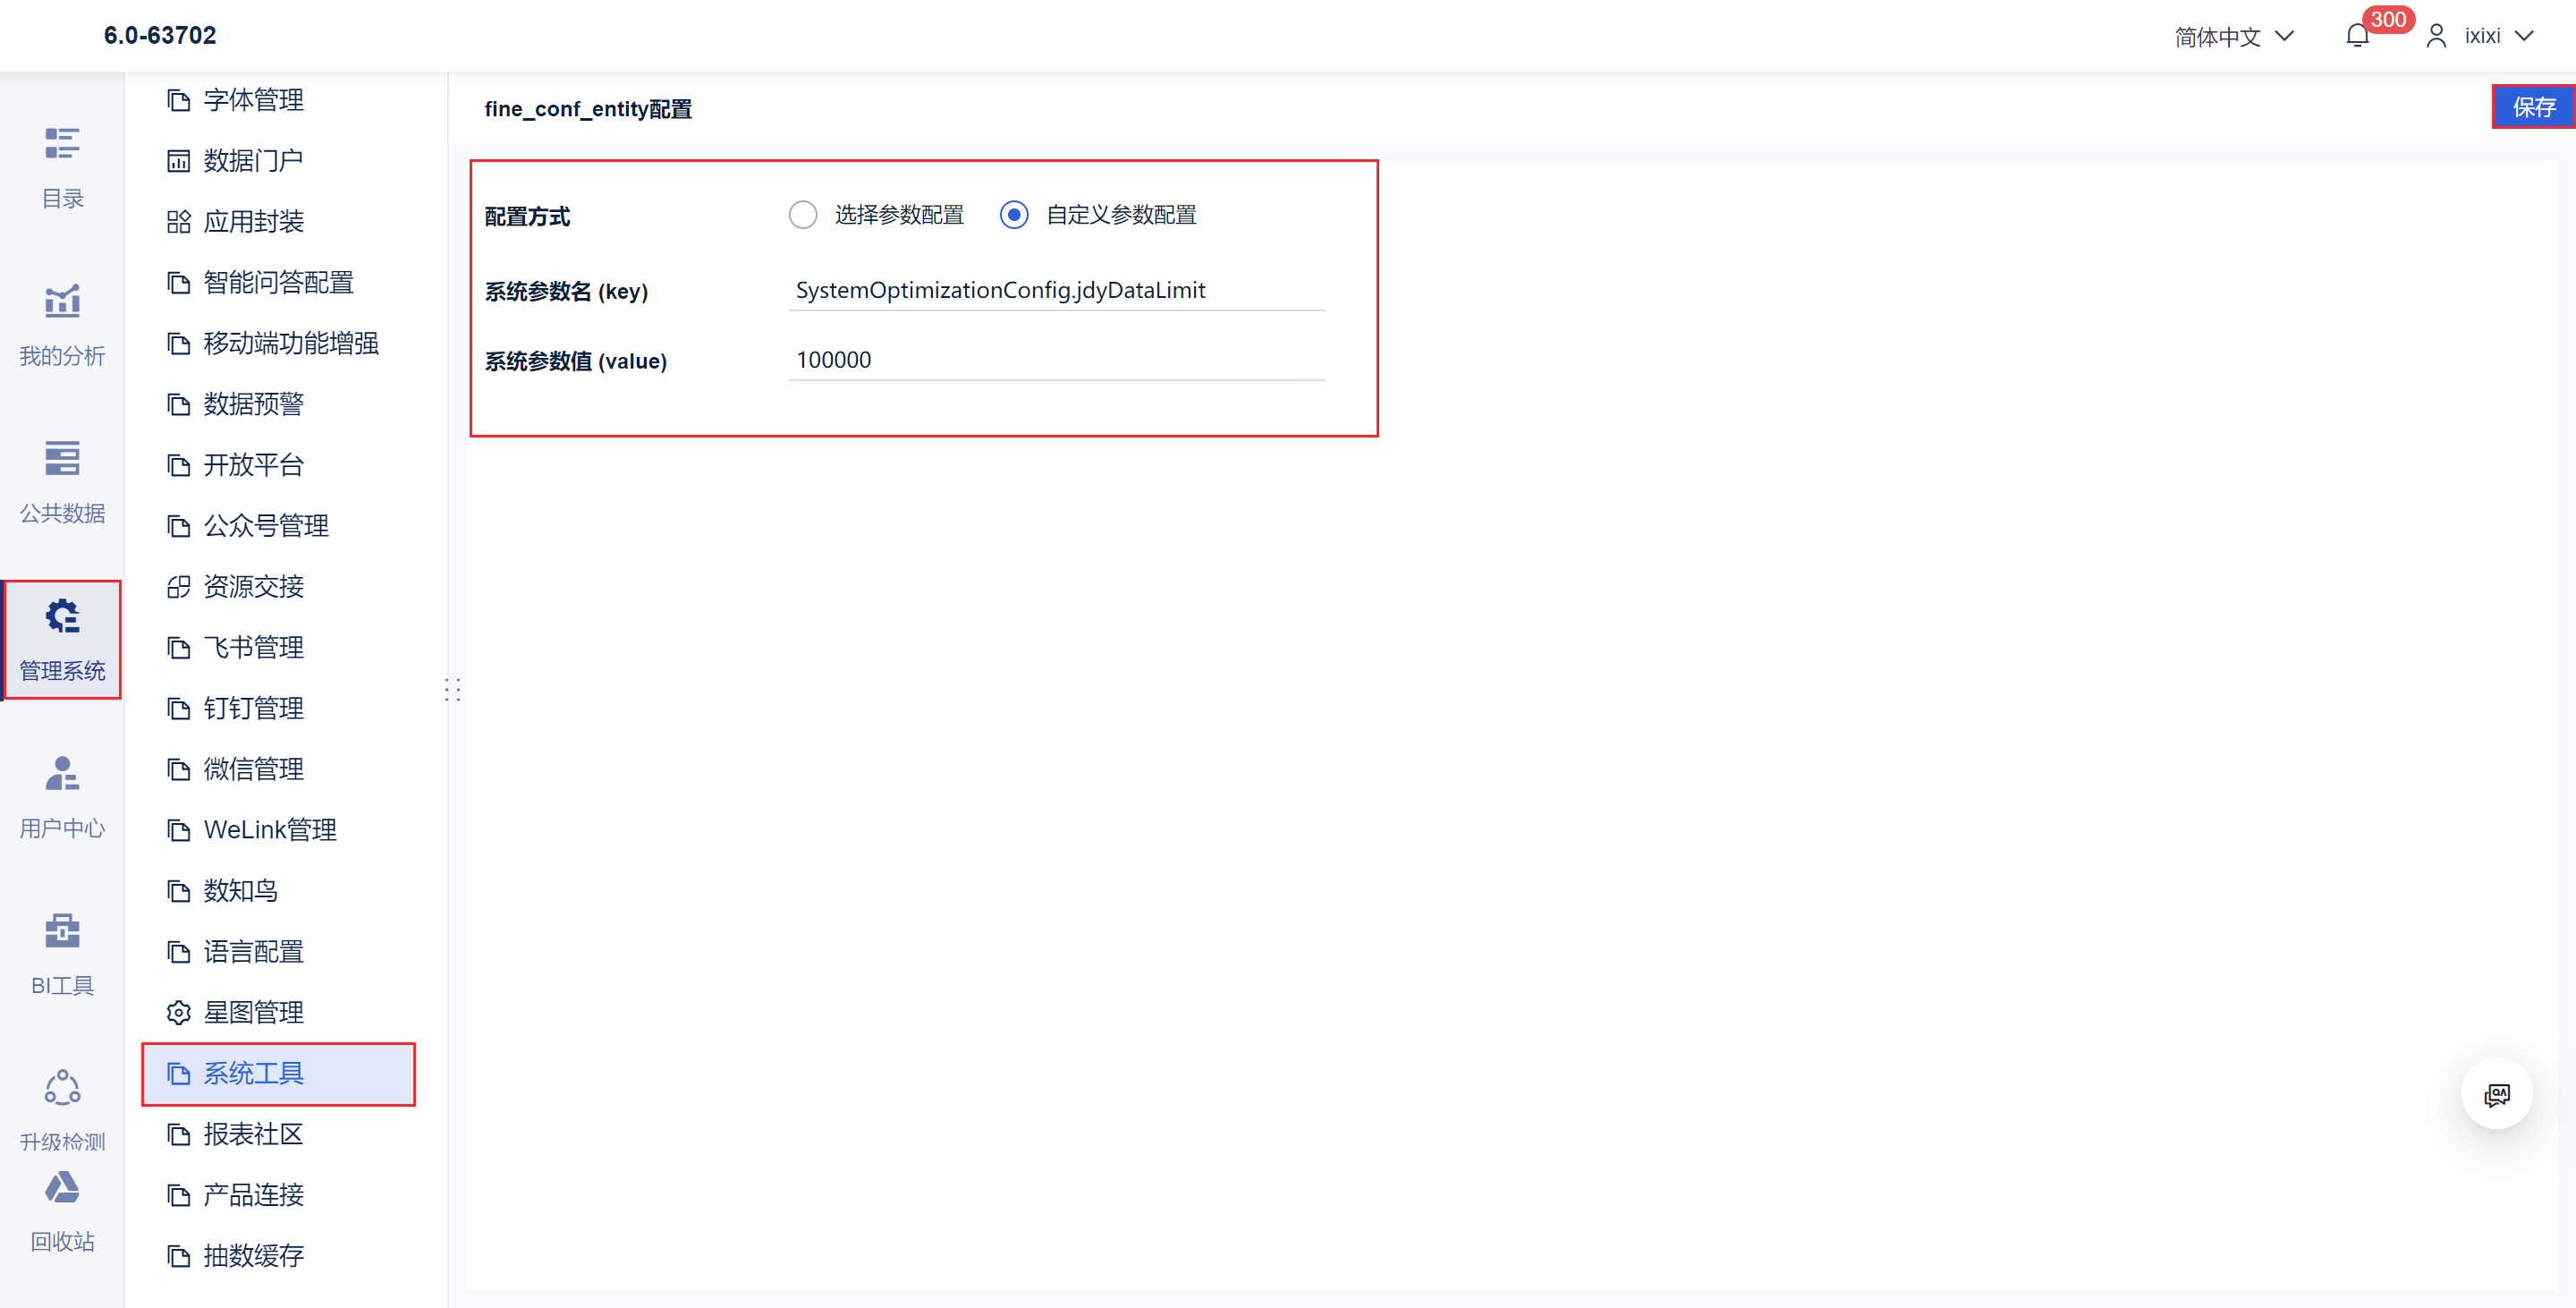Open 升级检测 upgrade check icon

[x=62, y=1088]
